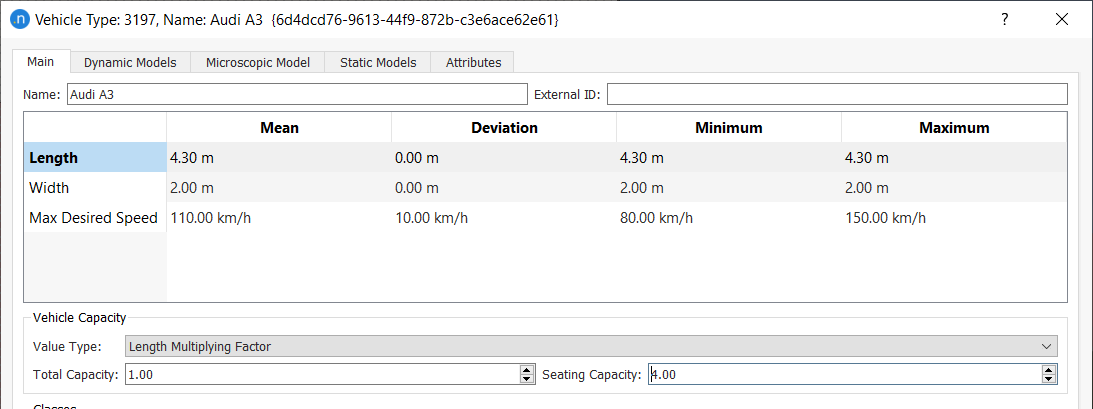Select the Attributes tab
This screenshot has width=1093, height=409.
(473, 62)
